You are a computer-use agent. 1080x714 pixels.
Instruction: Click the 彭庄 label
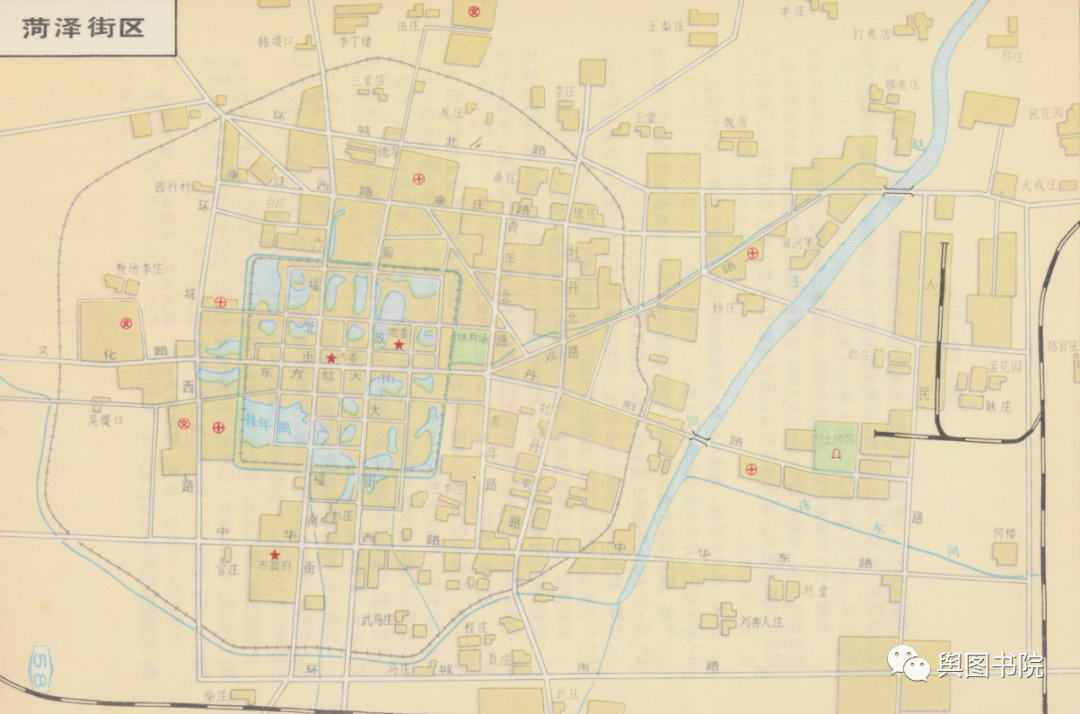click(342, 514)
